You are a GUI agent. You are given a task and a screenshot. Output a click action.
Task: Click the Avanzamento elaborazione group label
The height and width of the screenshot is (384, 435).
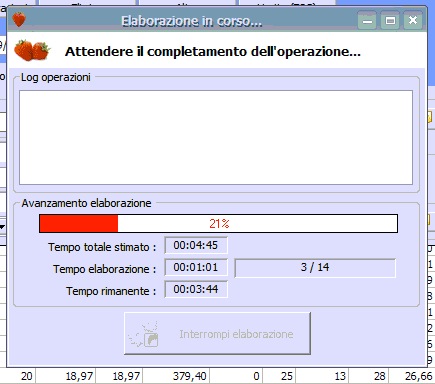click(x=86, y=203)
